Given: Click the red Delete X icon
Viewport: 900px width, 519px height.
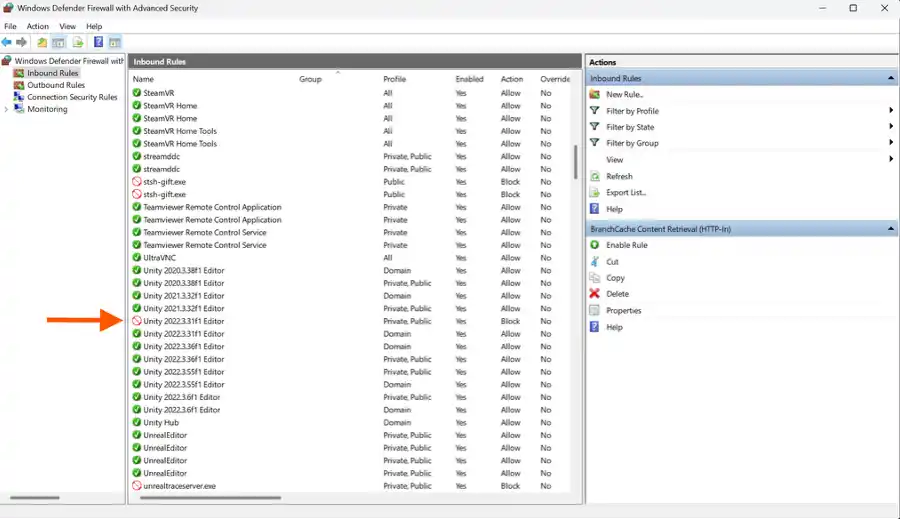Looking at the screenshot, I should [595, 293].
